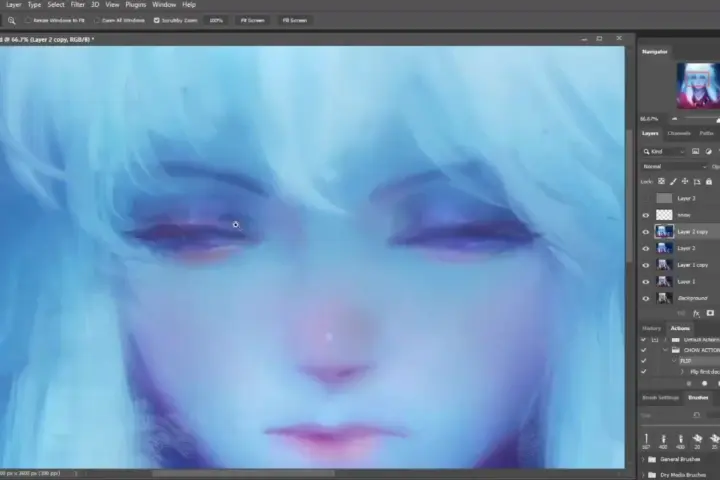Click the Navigator zoom slider
Screen dimensions: 720x480
pyautogui.click(x=700, y=119)
